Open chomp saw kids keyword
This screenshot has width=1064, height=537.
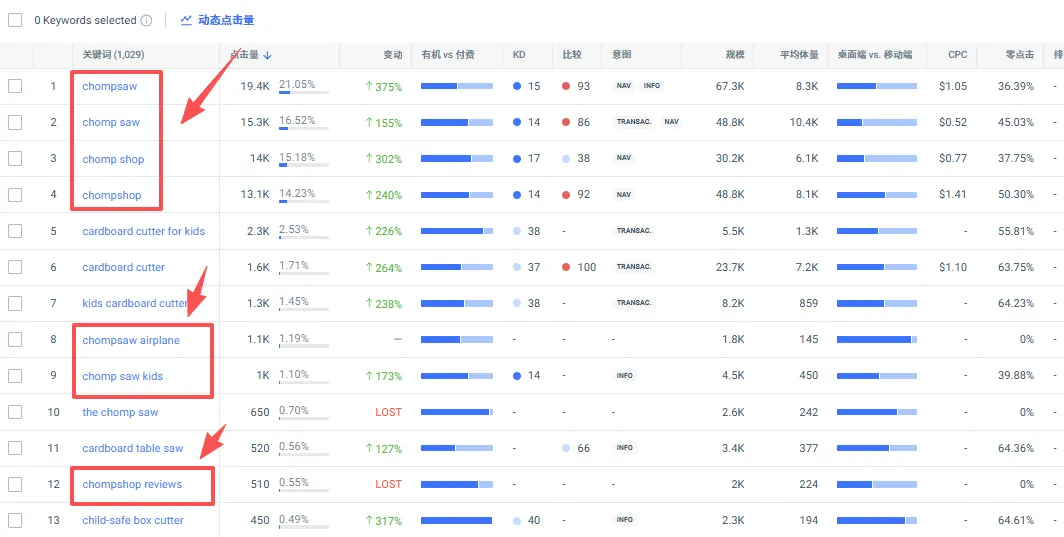tap(123, 375)
